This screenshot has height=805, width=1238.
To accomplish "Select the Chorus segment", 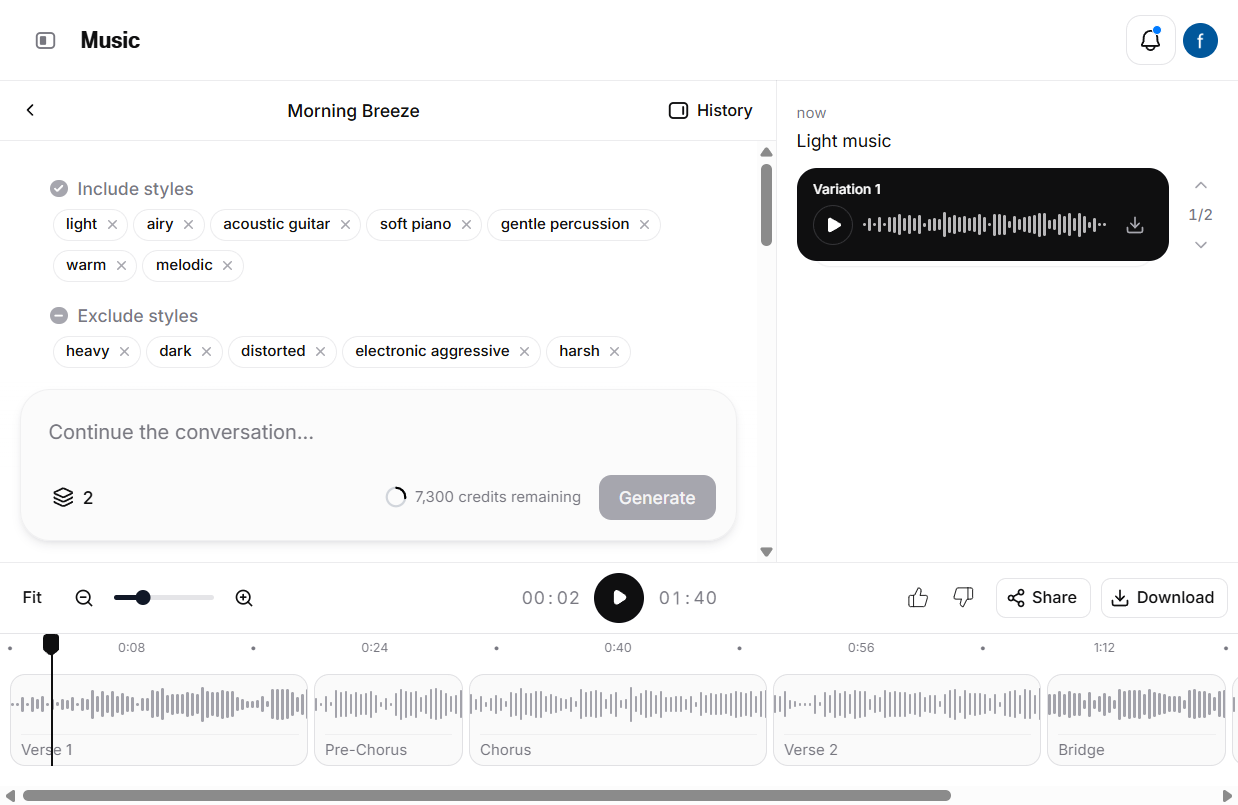I will pyautogui.click(x=618, y=720).
